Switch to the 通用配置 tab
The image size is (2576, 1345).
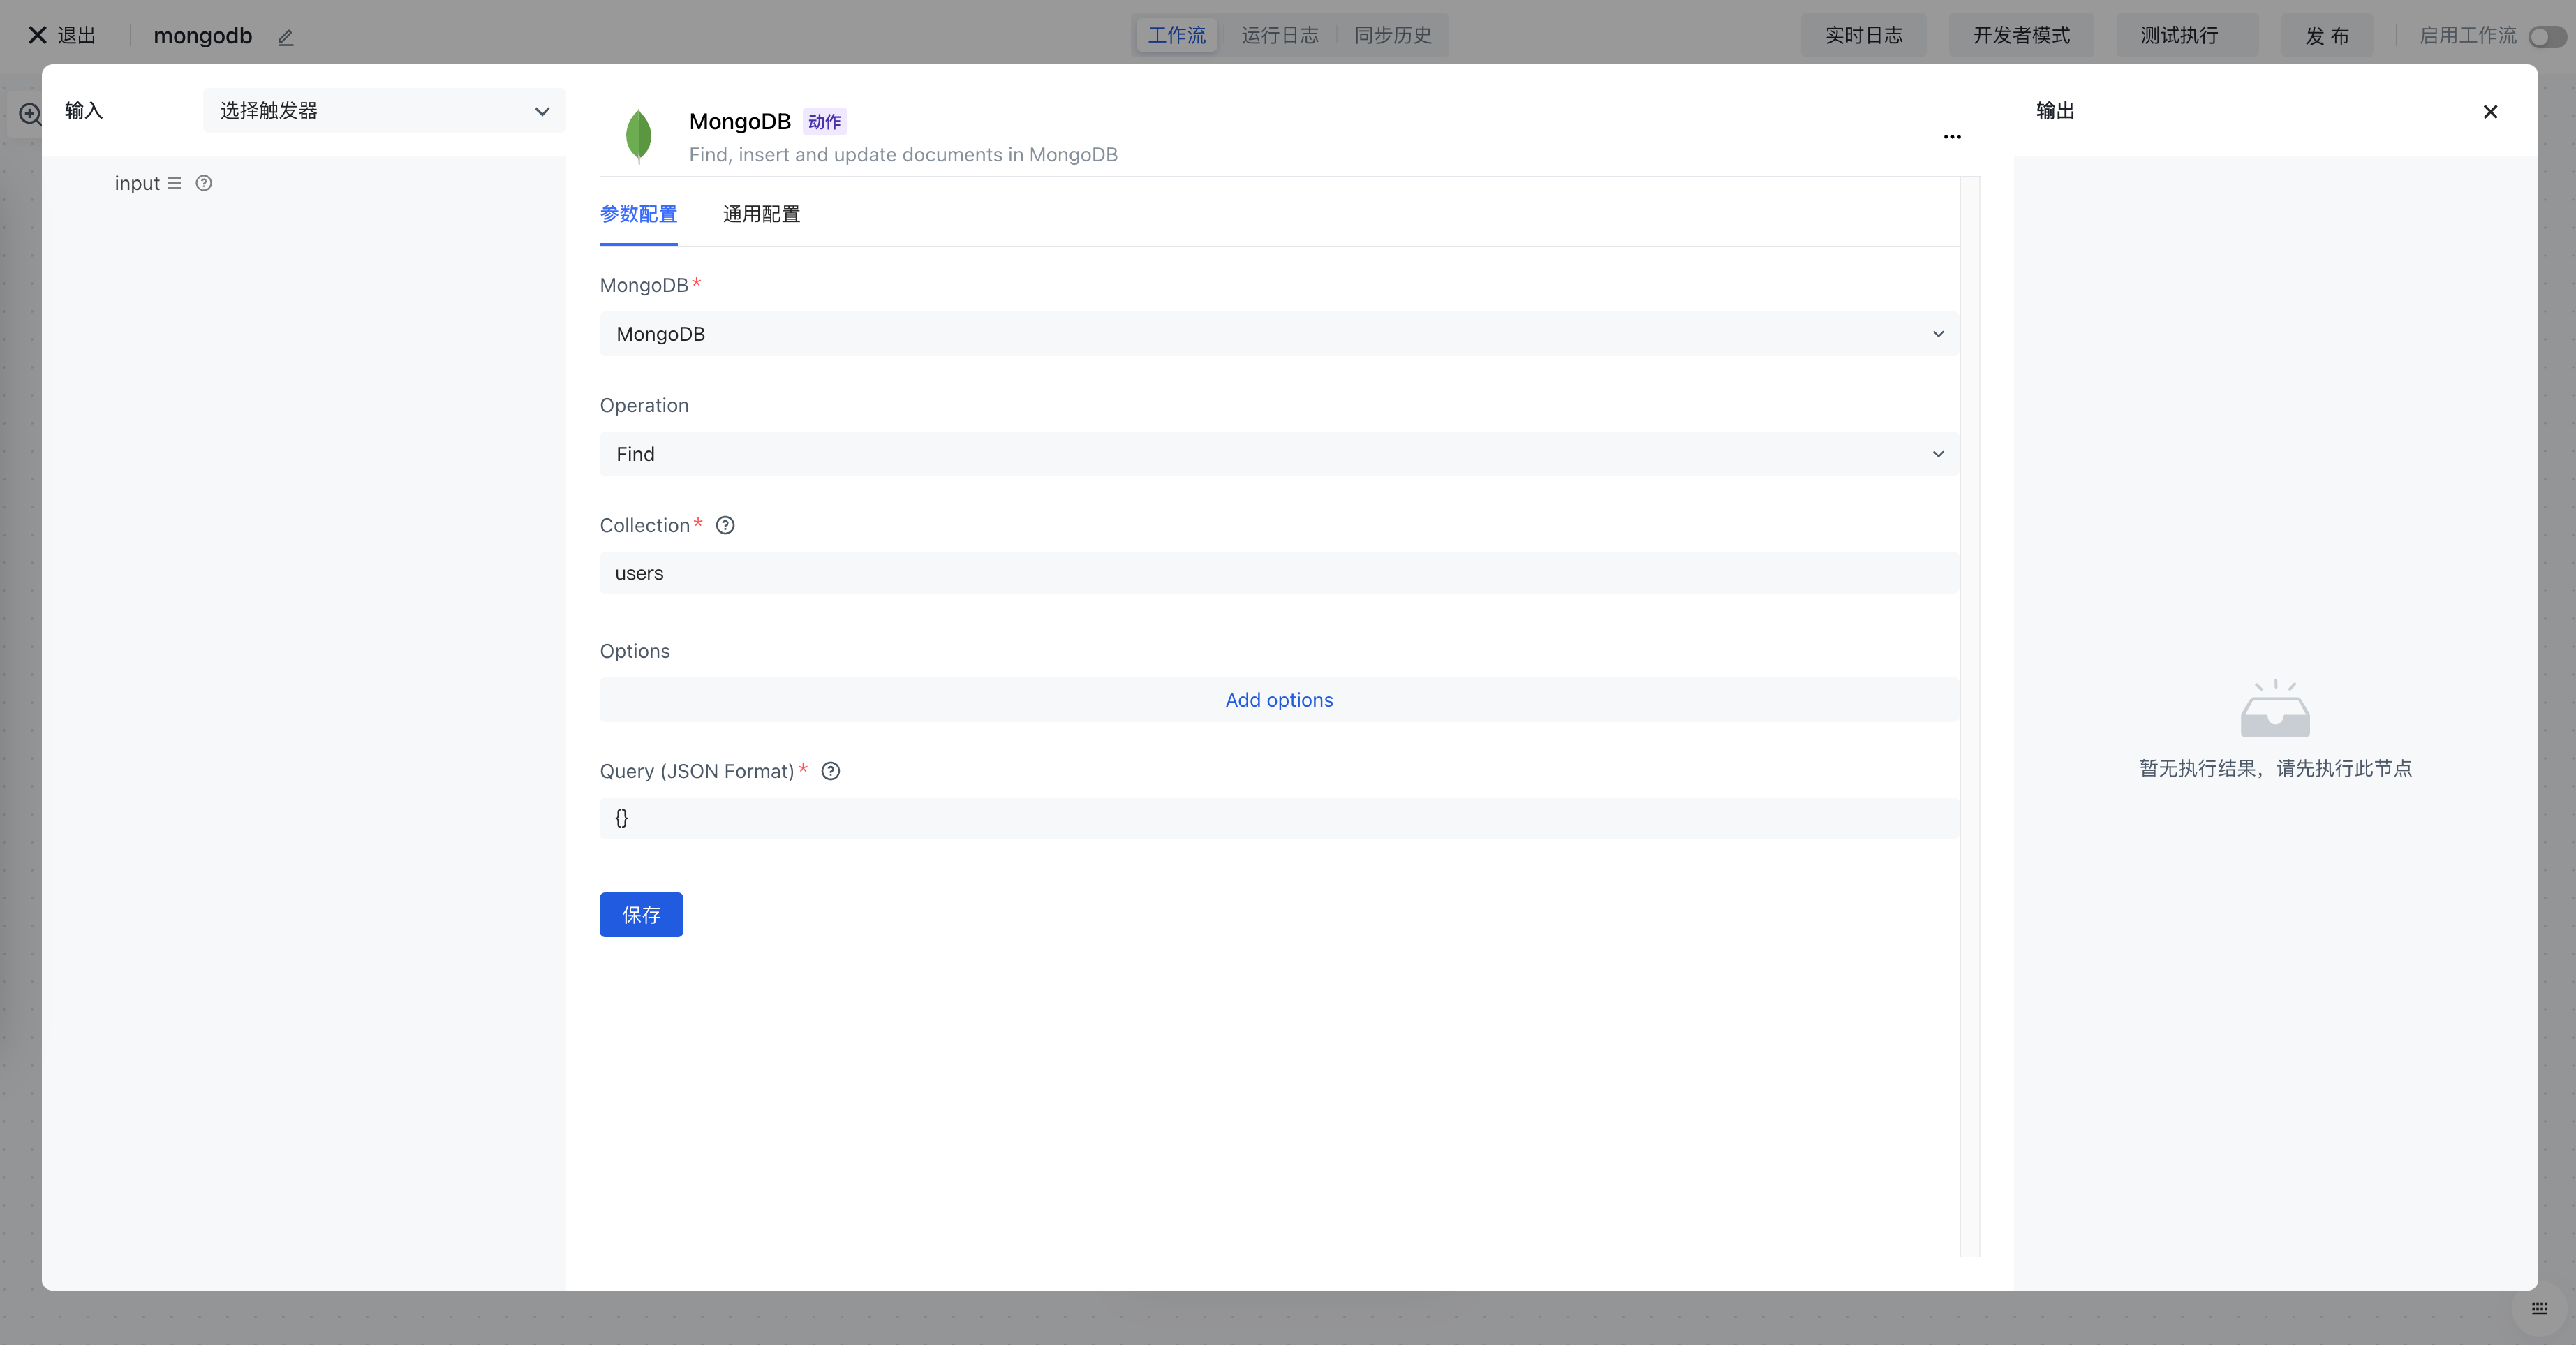(x=761, y=214)
